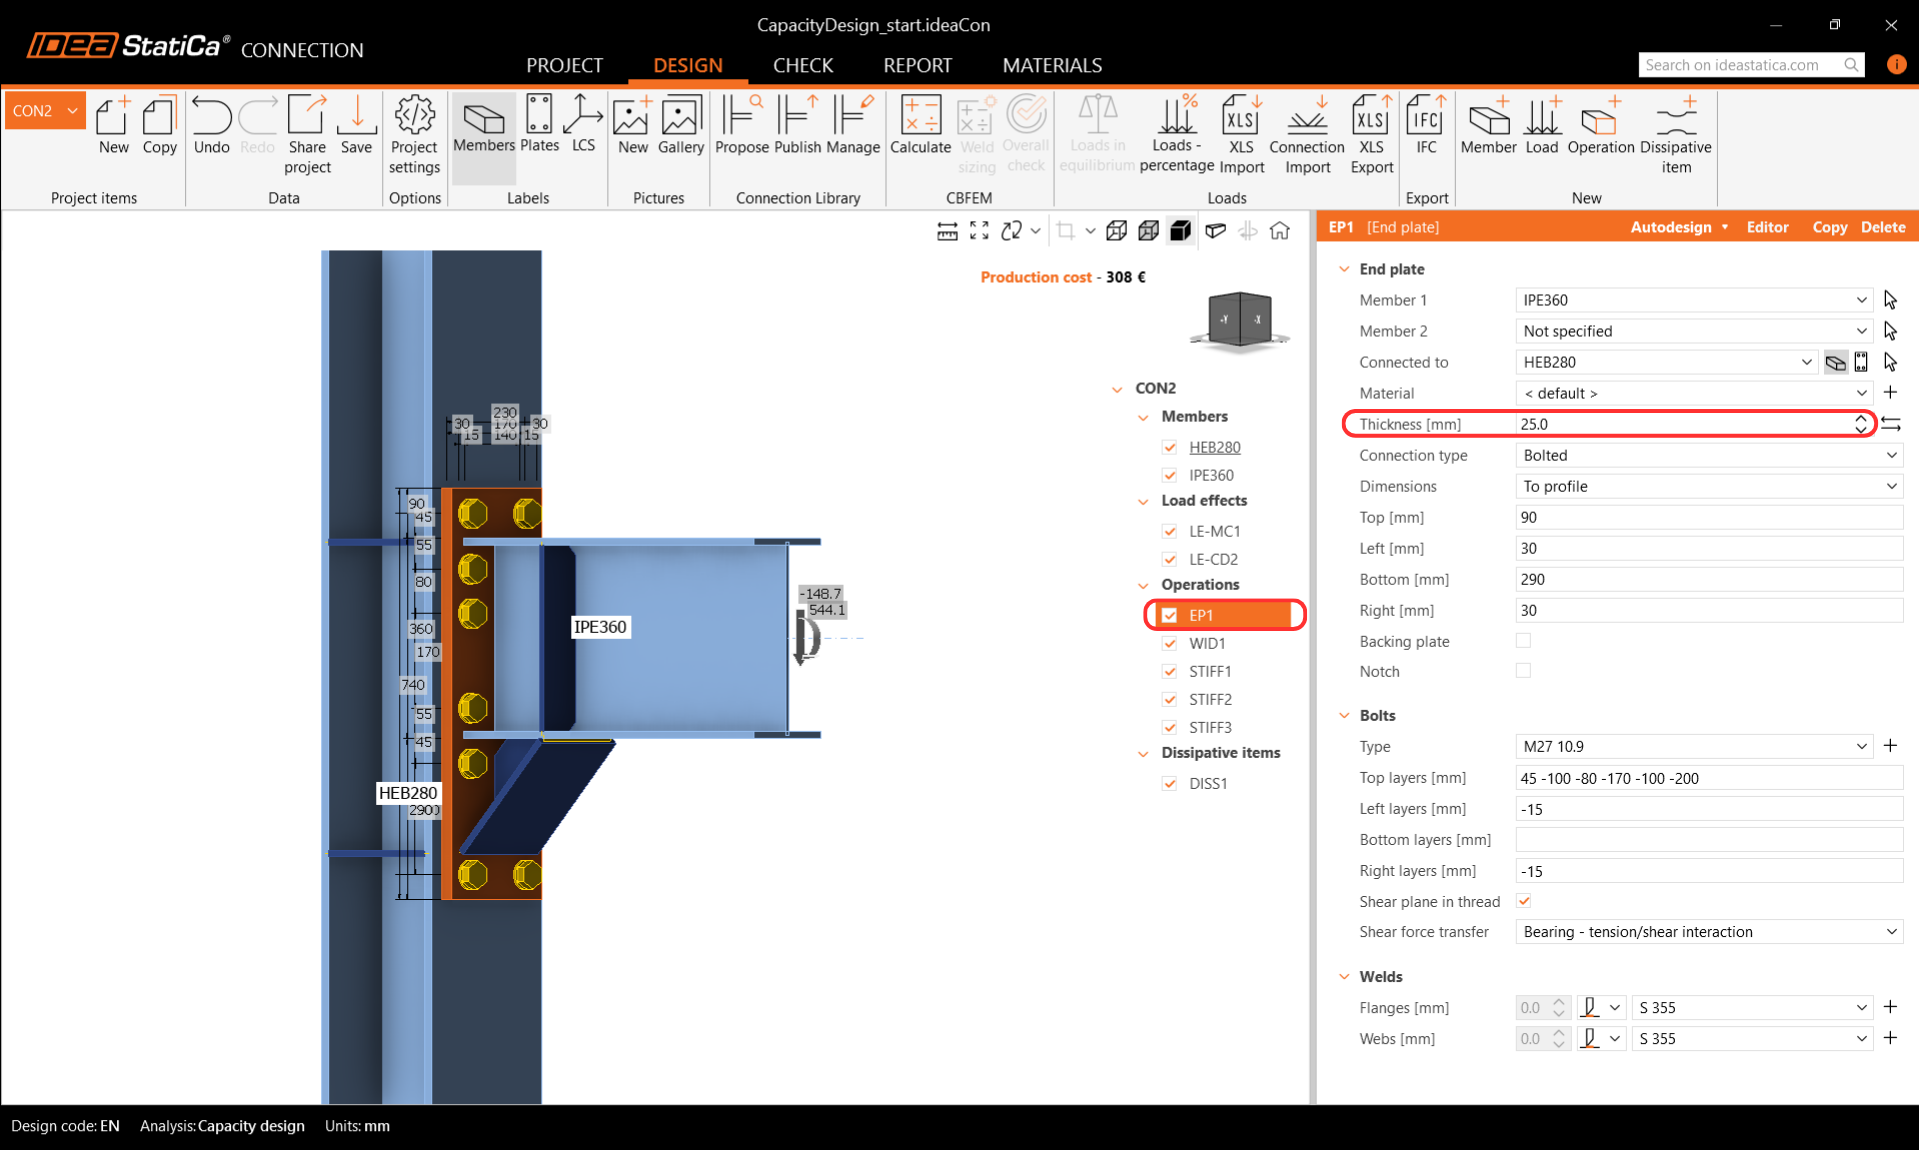Image resolution: width=1919 pixels, height=1150 pixels.
Task: Open XLS Import
Action: pos(1241,135)
